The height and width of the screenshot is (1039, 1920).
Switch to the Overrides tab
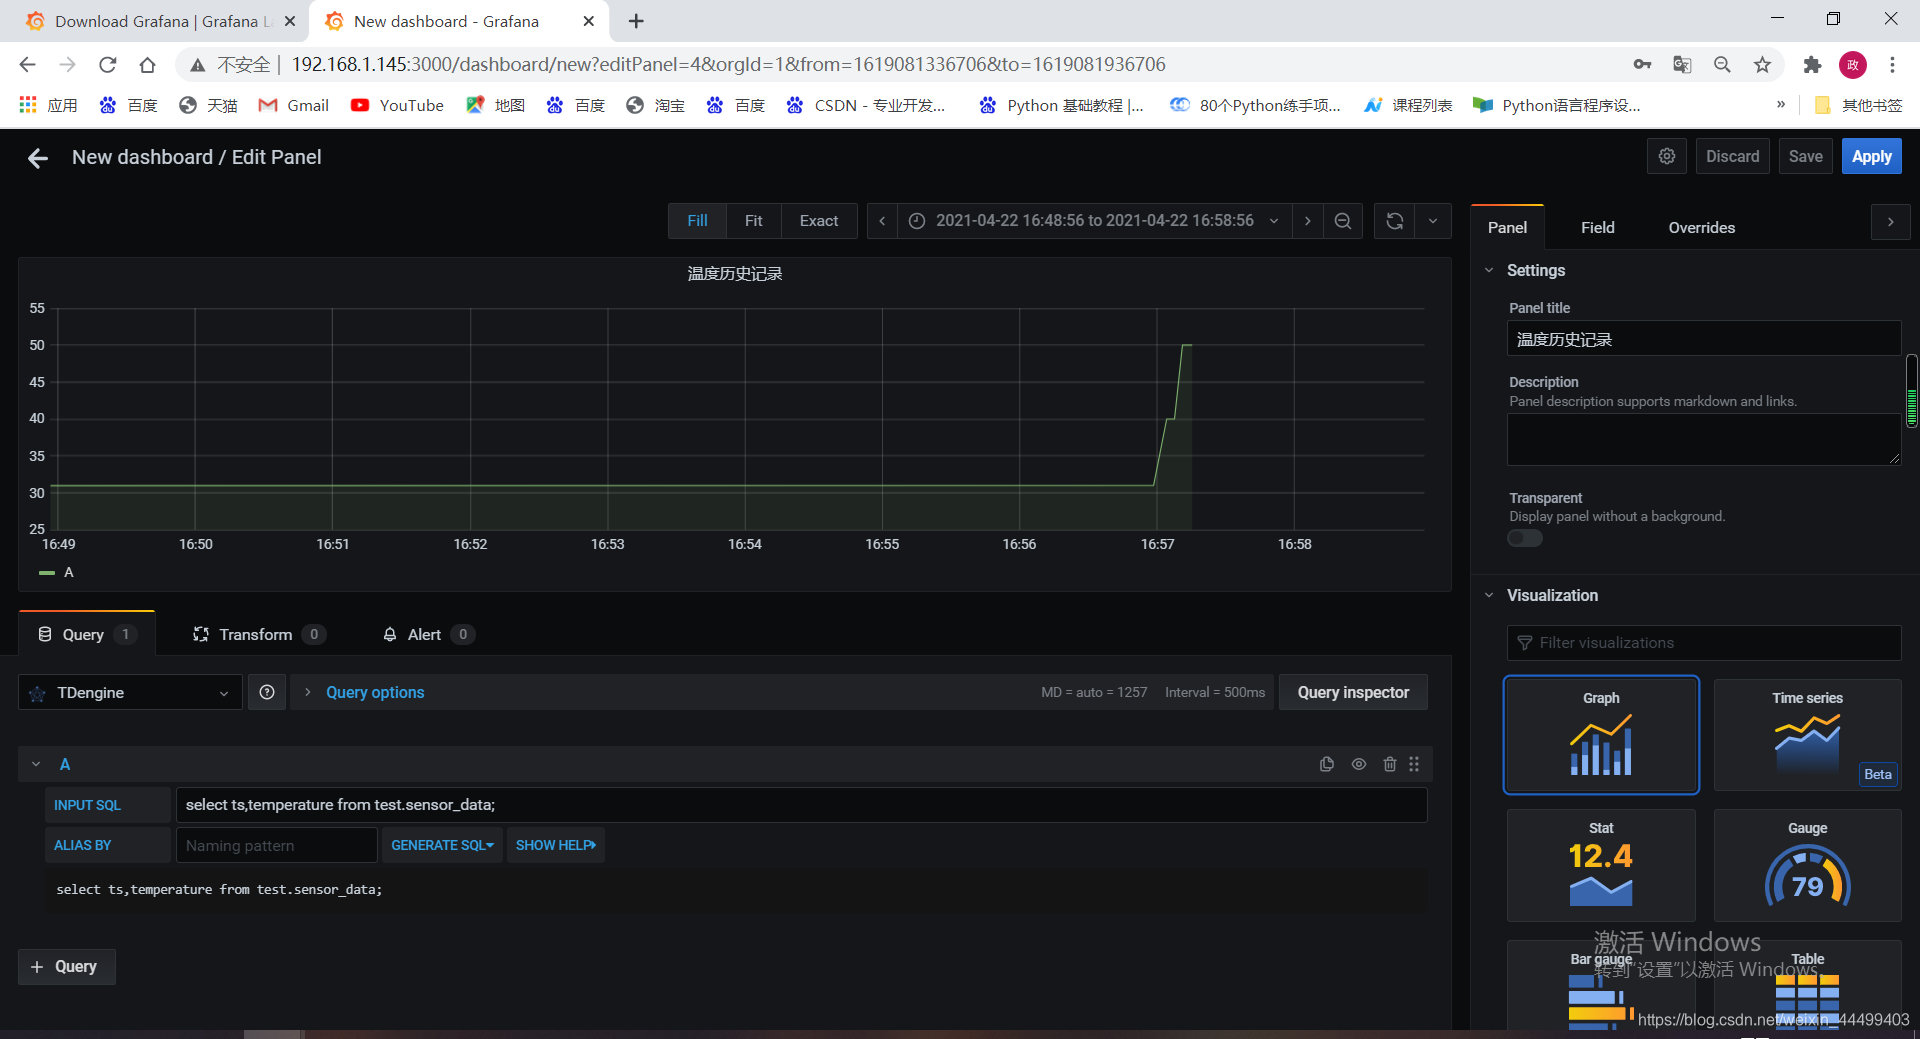(1701, 228)
